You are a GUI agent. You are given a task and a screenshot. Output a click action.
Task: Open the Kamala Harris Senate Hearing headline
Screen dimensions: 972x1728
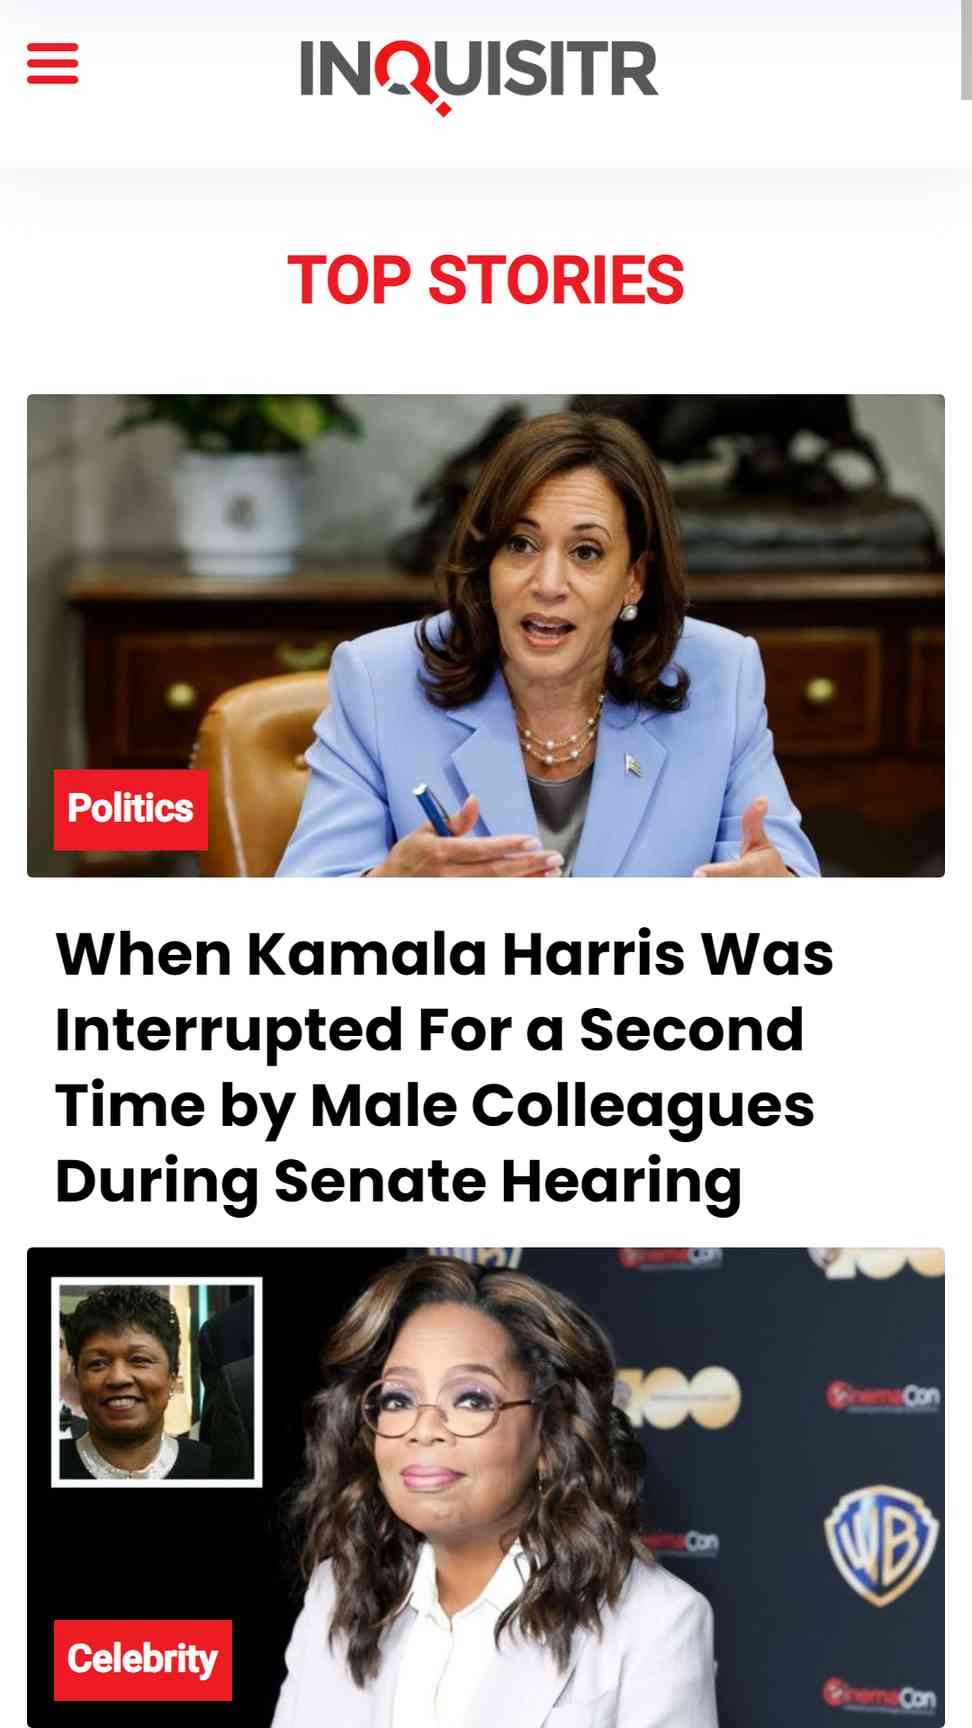coord(444,1067)
